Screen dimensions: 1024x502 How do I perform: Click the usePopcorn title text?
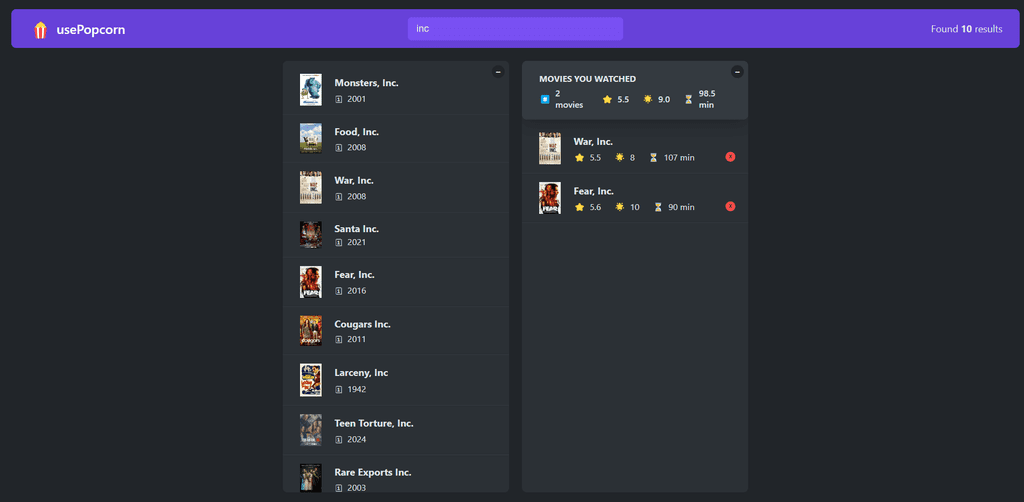pos(91,29)
